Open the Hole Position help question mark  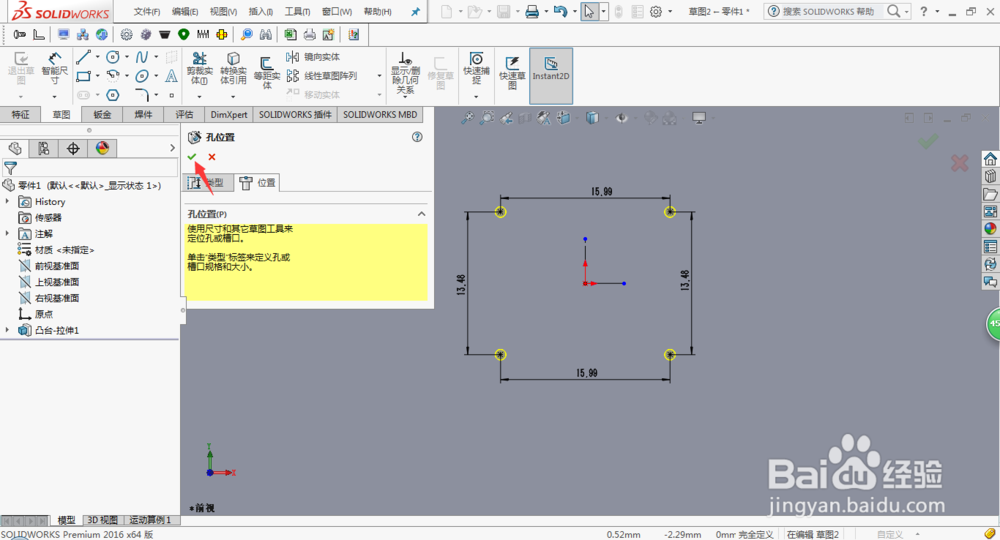417,137
